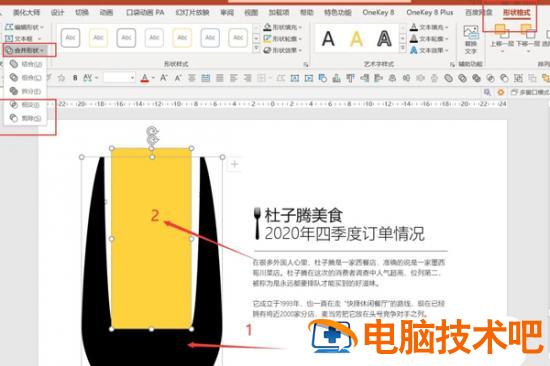This screenshot has height=366, width=550.
Task: Click the fork icon beside title
Action: click(257, 223)
